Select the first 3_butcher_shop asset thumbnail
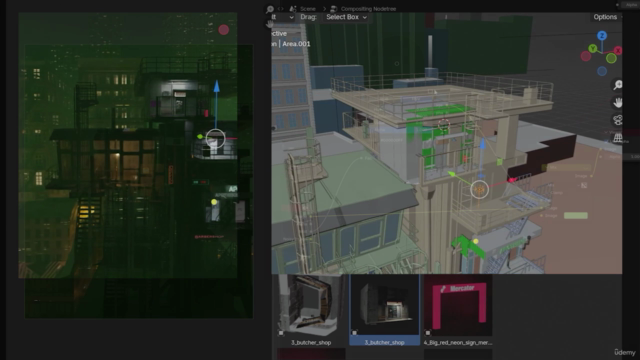Image resolution: width=640 pixels, height=360 pixels. pos(311,305)
